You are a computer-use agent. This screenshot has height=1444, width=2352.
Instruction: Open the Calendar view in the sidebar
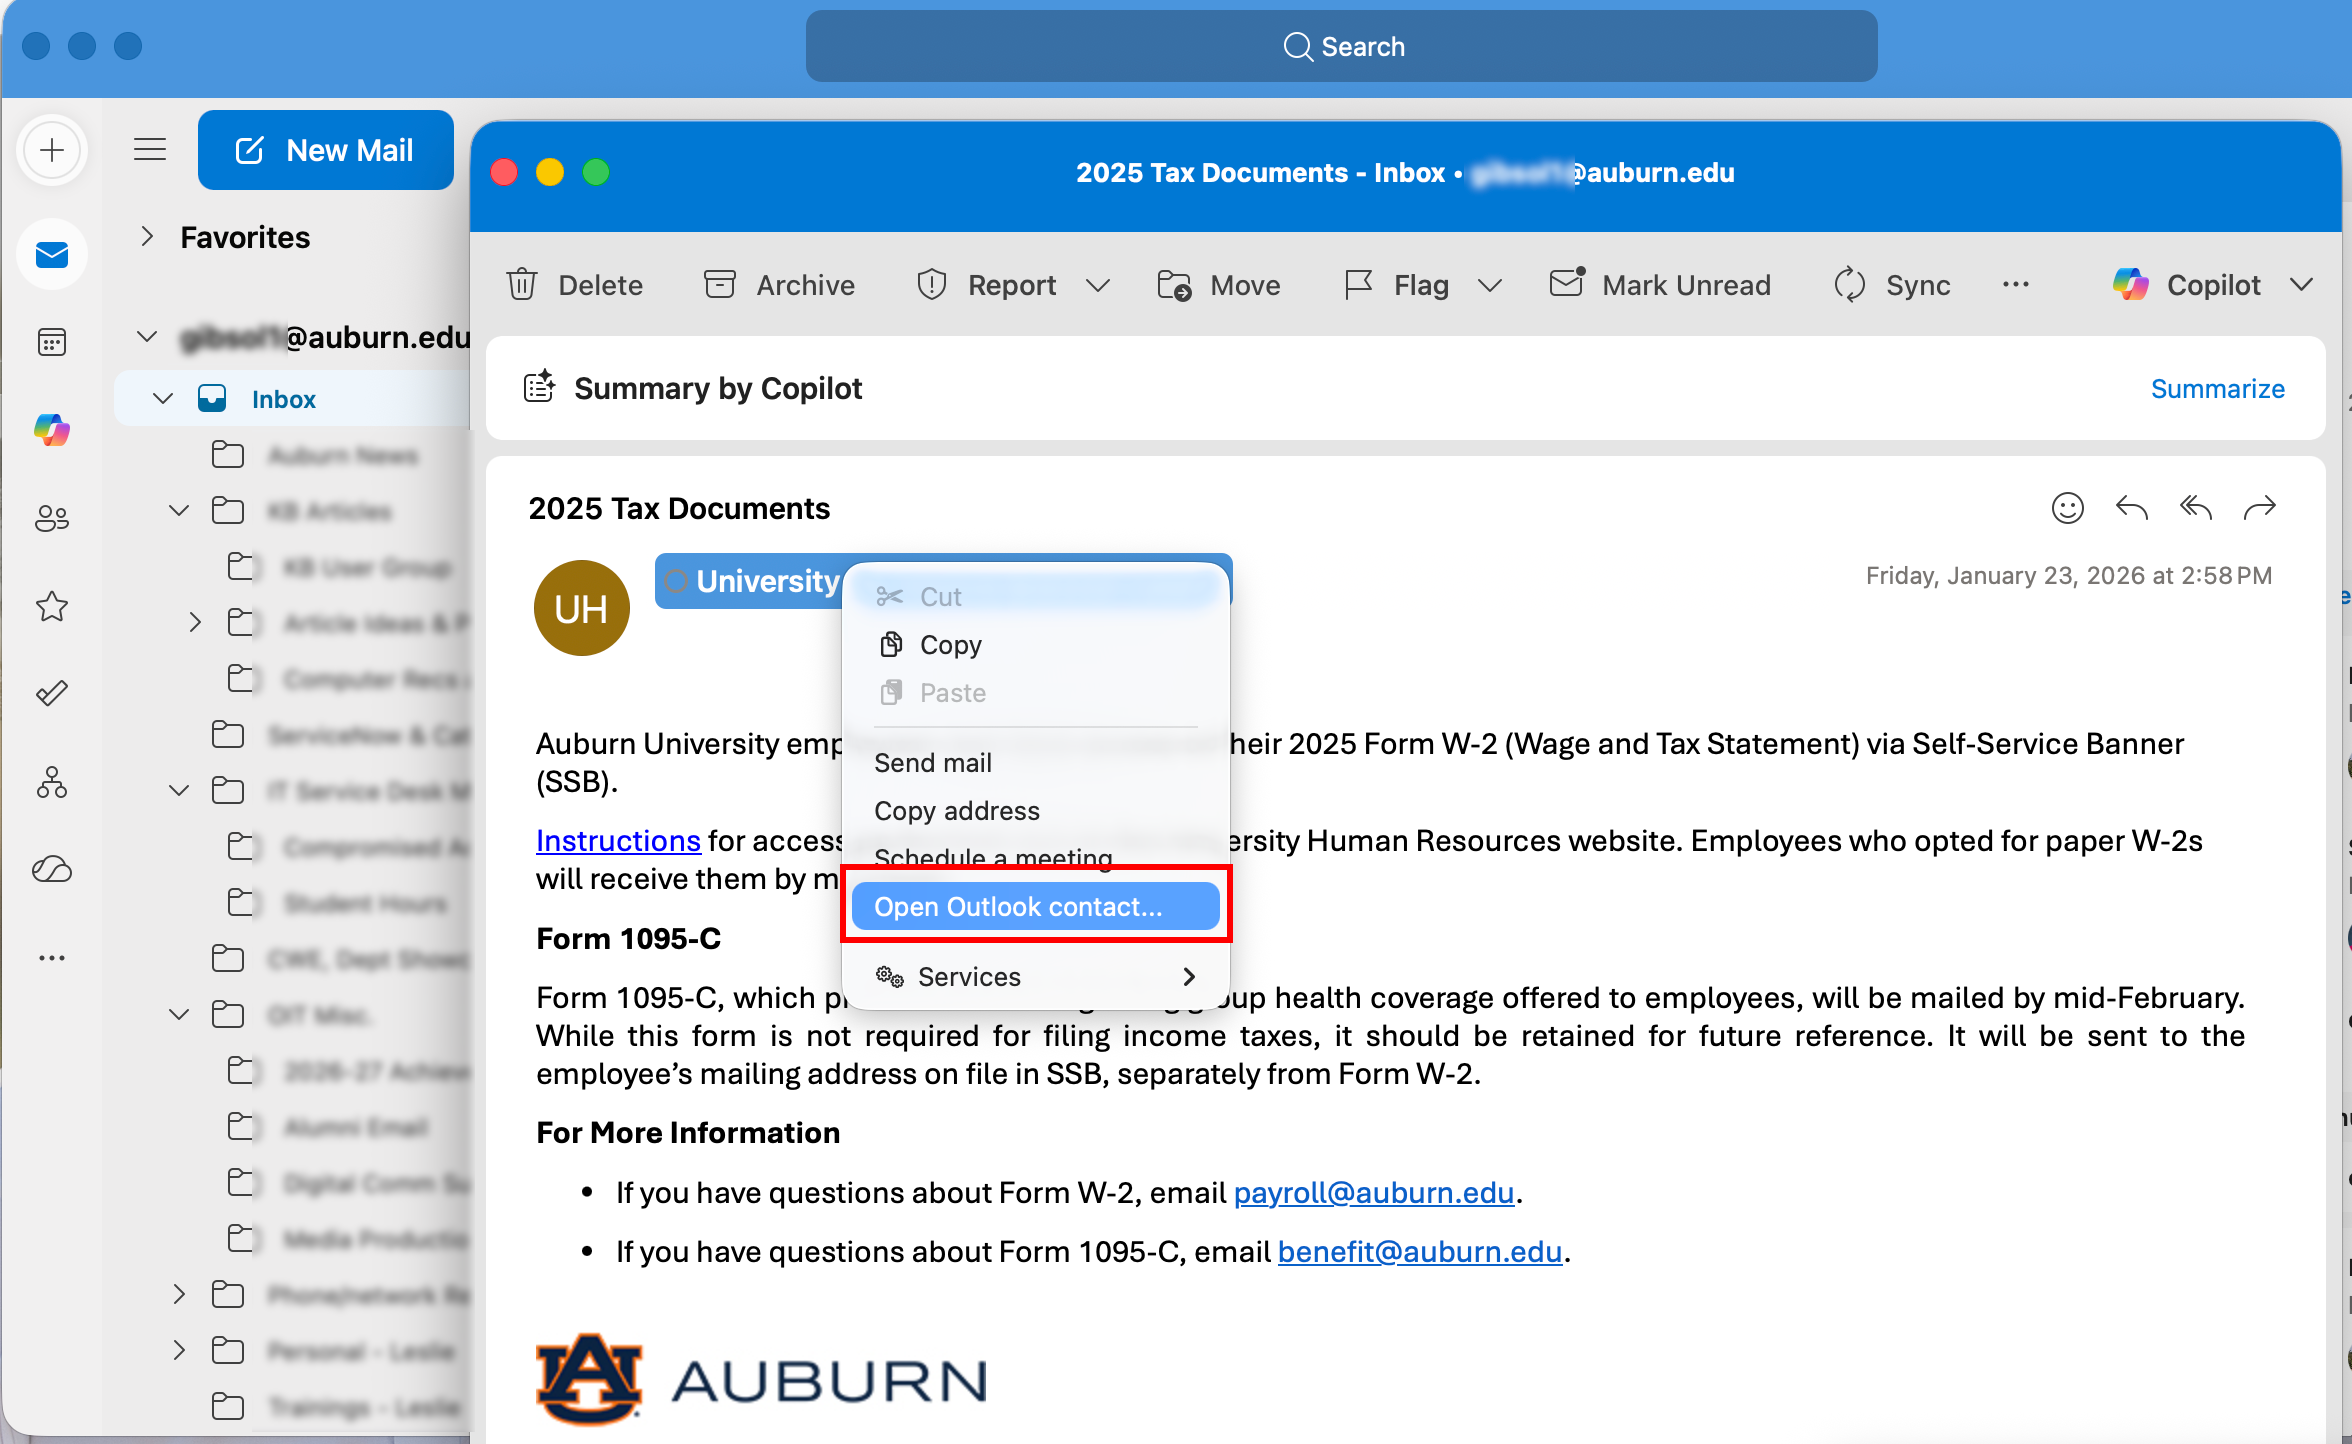pos(52,342)
